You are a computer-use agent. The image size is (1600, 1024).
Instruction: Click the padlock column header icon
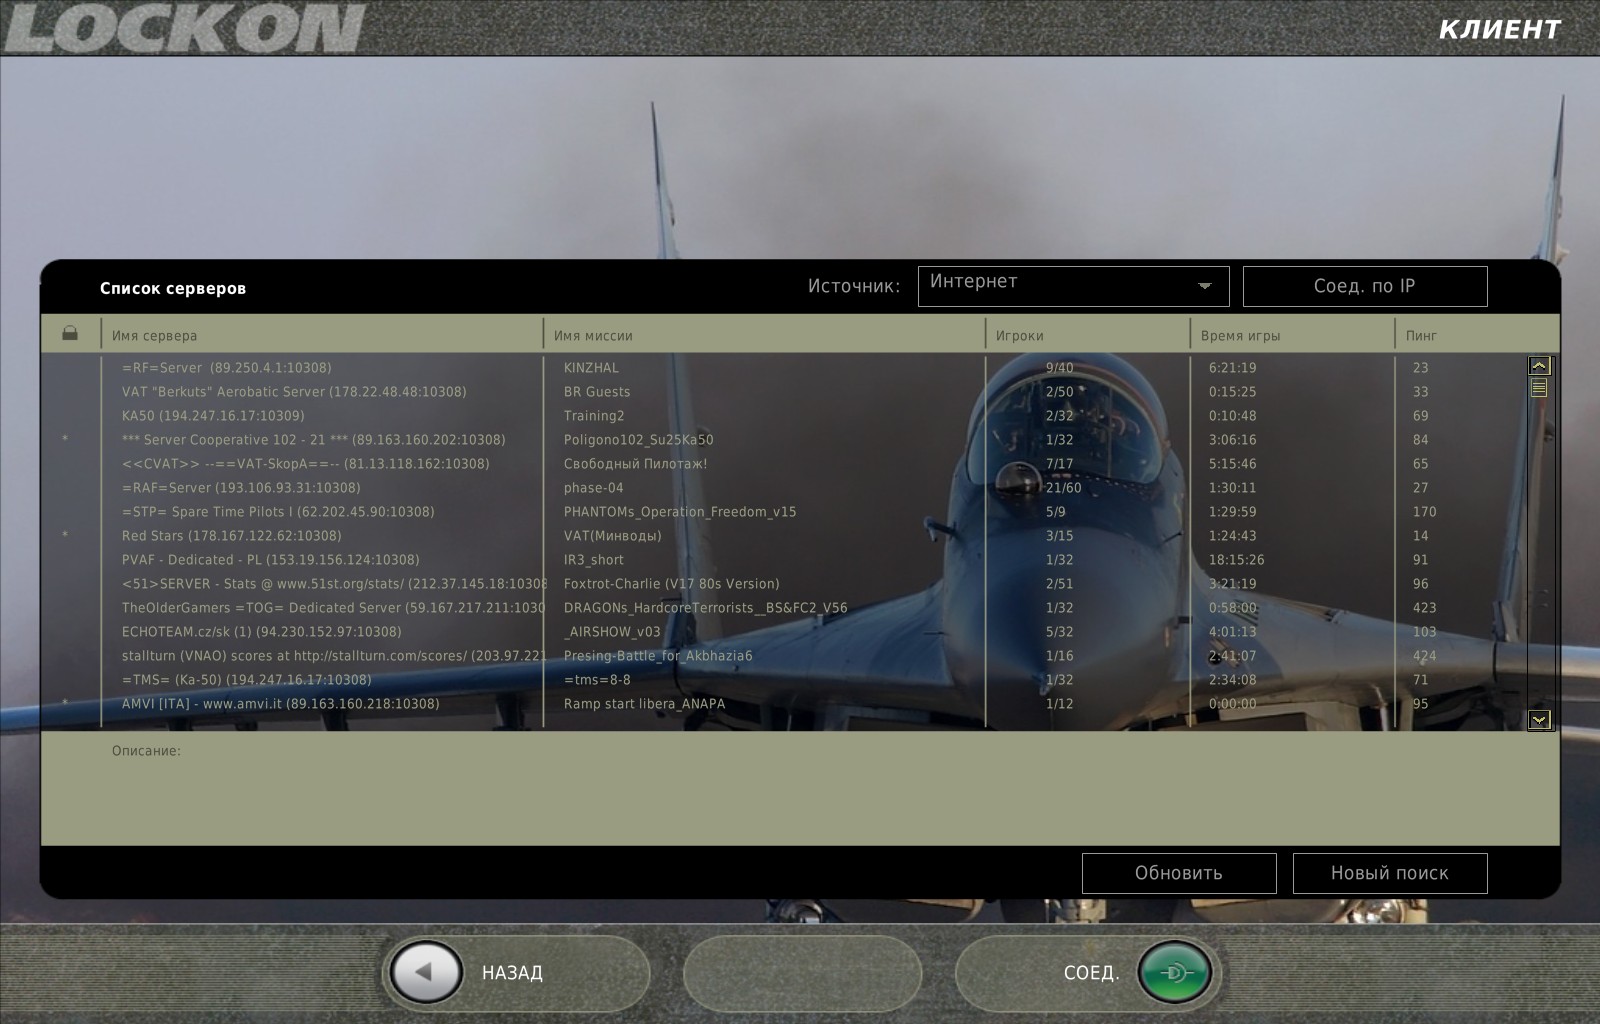click(x=70, y=334)
